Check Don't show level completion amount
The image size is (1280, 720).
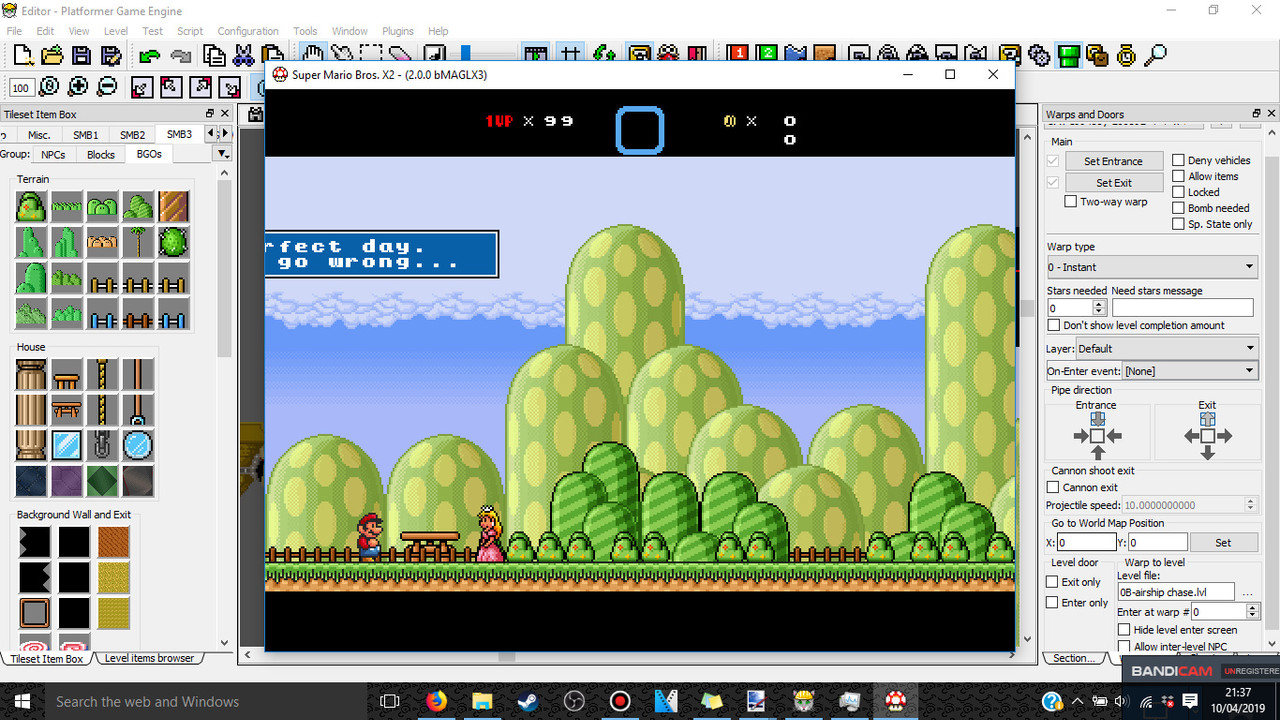pos(1053,325)
